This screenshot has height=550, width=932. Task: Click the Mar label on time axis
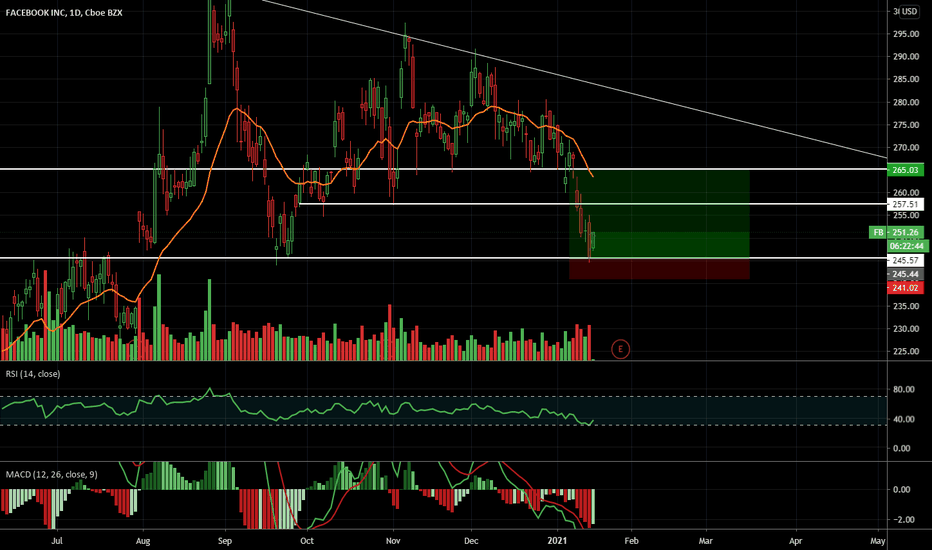pos(706,540)
